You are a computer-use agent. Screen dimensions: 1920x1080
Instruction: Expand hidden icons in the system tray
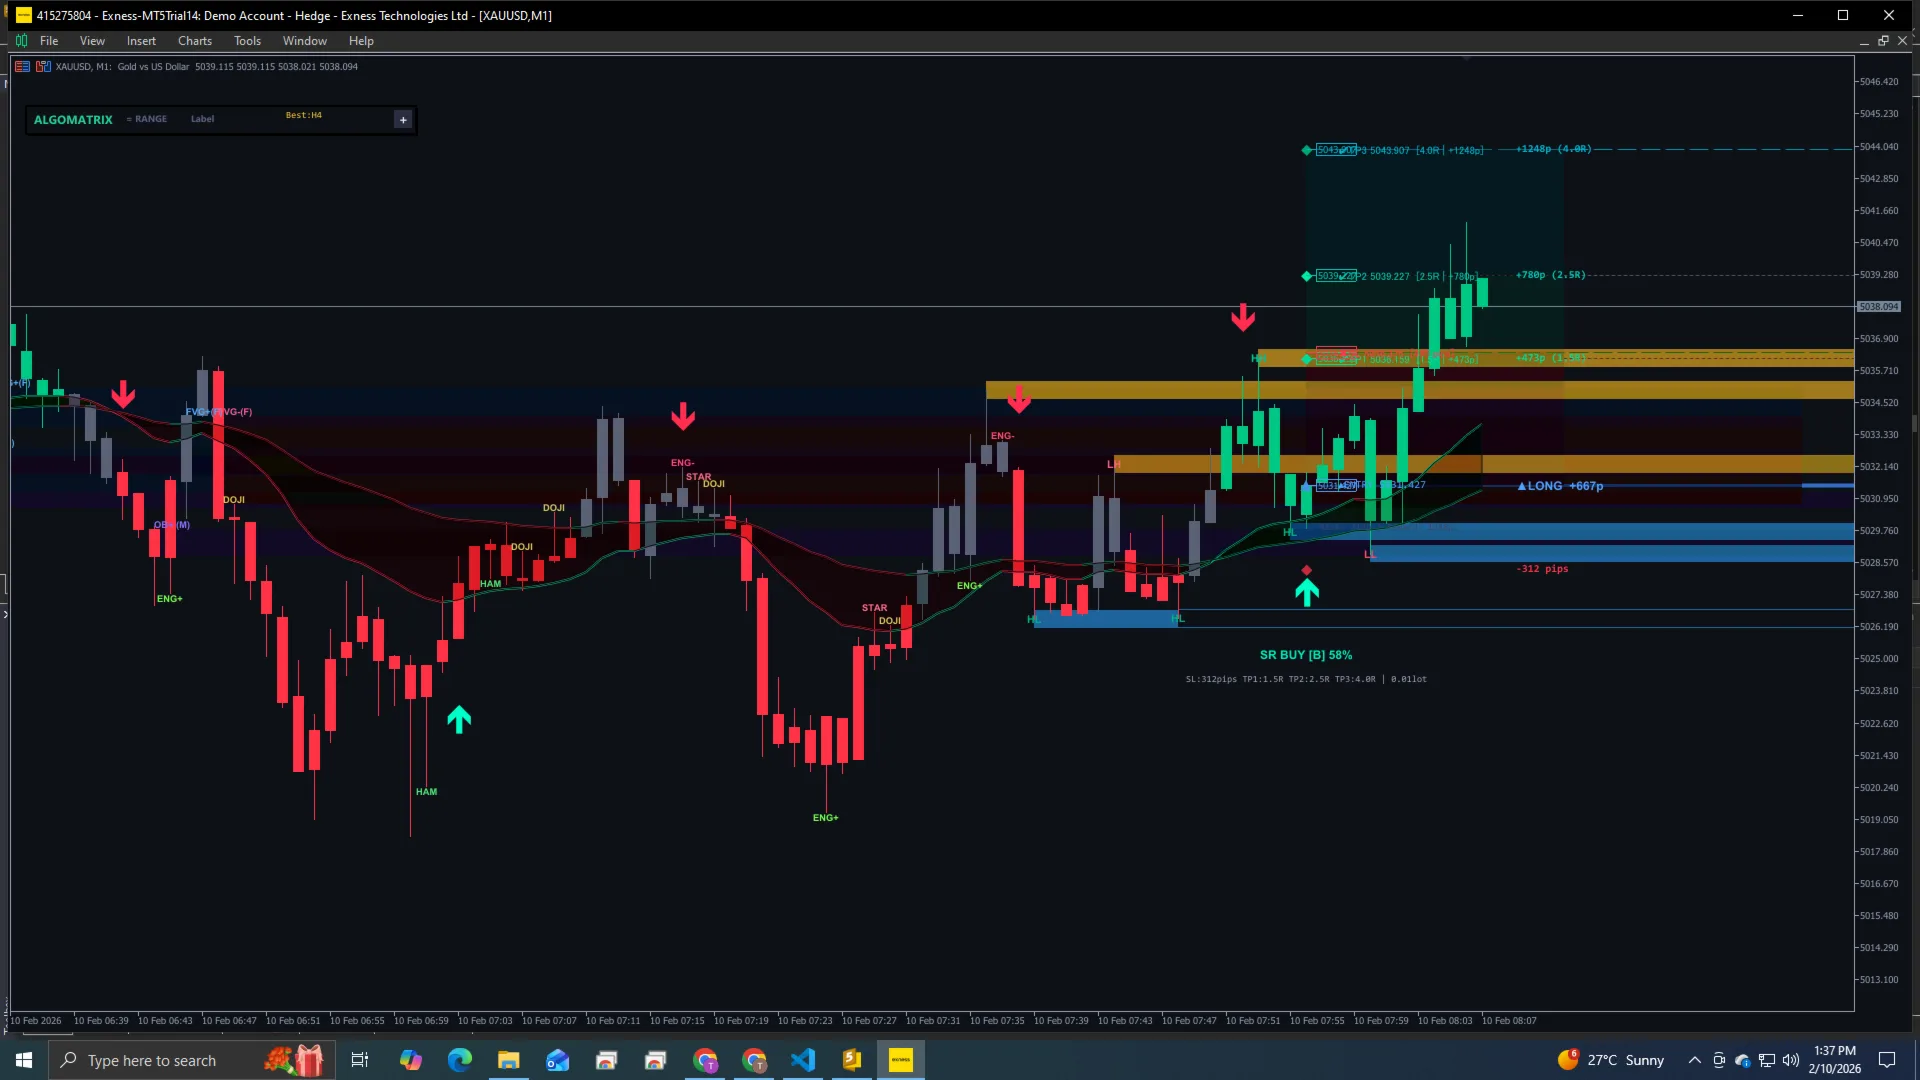[1693, 1059]
